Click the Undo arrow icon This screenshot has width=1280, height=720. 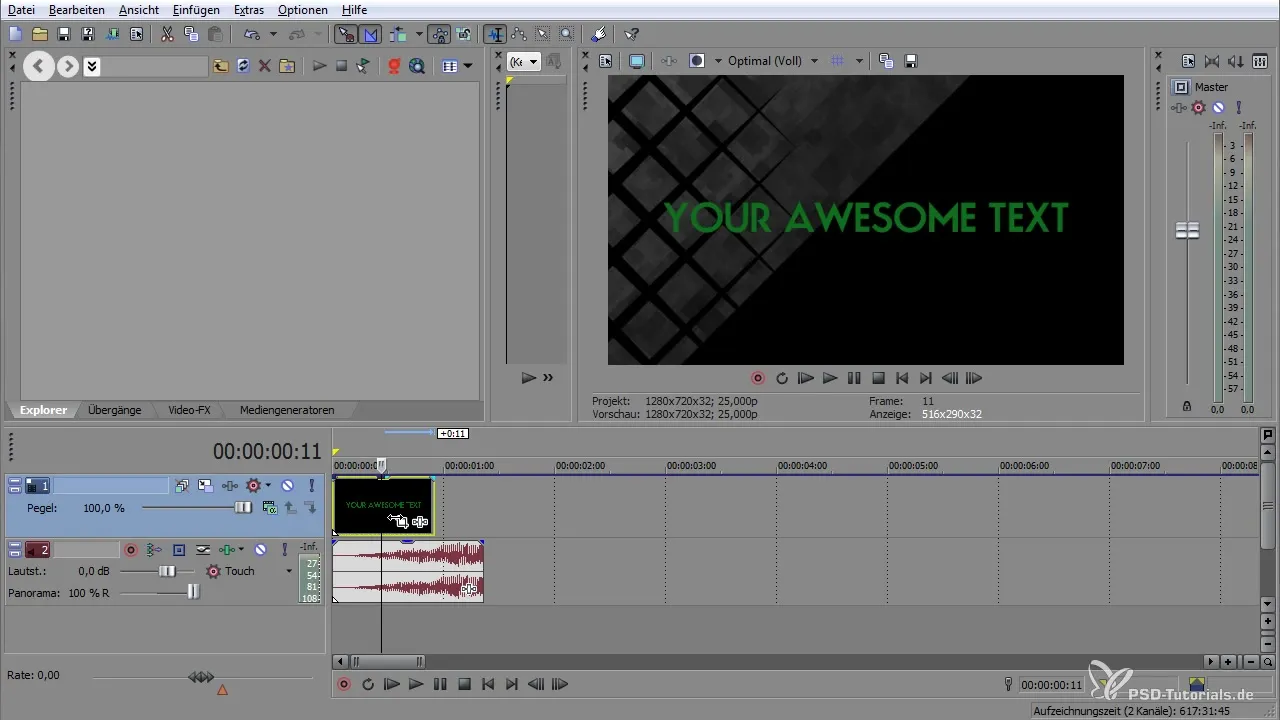tap(251, 34)
